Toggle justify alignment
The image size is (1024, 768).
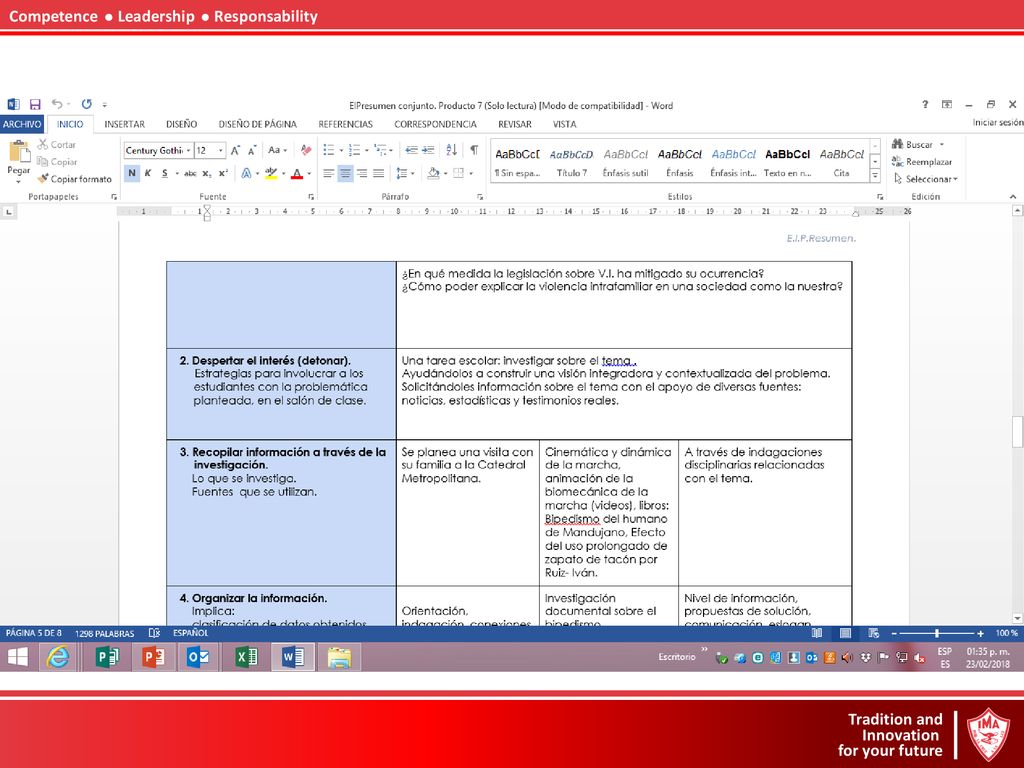click(x=378, y=173)
